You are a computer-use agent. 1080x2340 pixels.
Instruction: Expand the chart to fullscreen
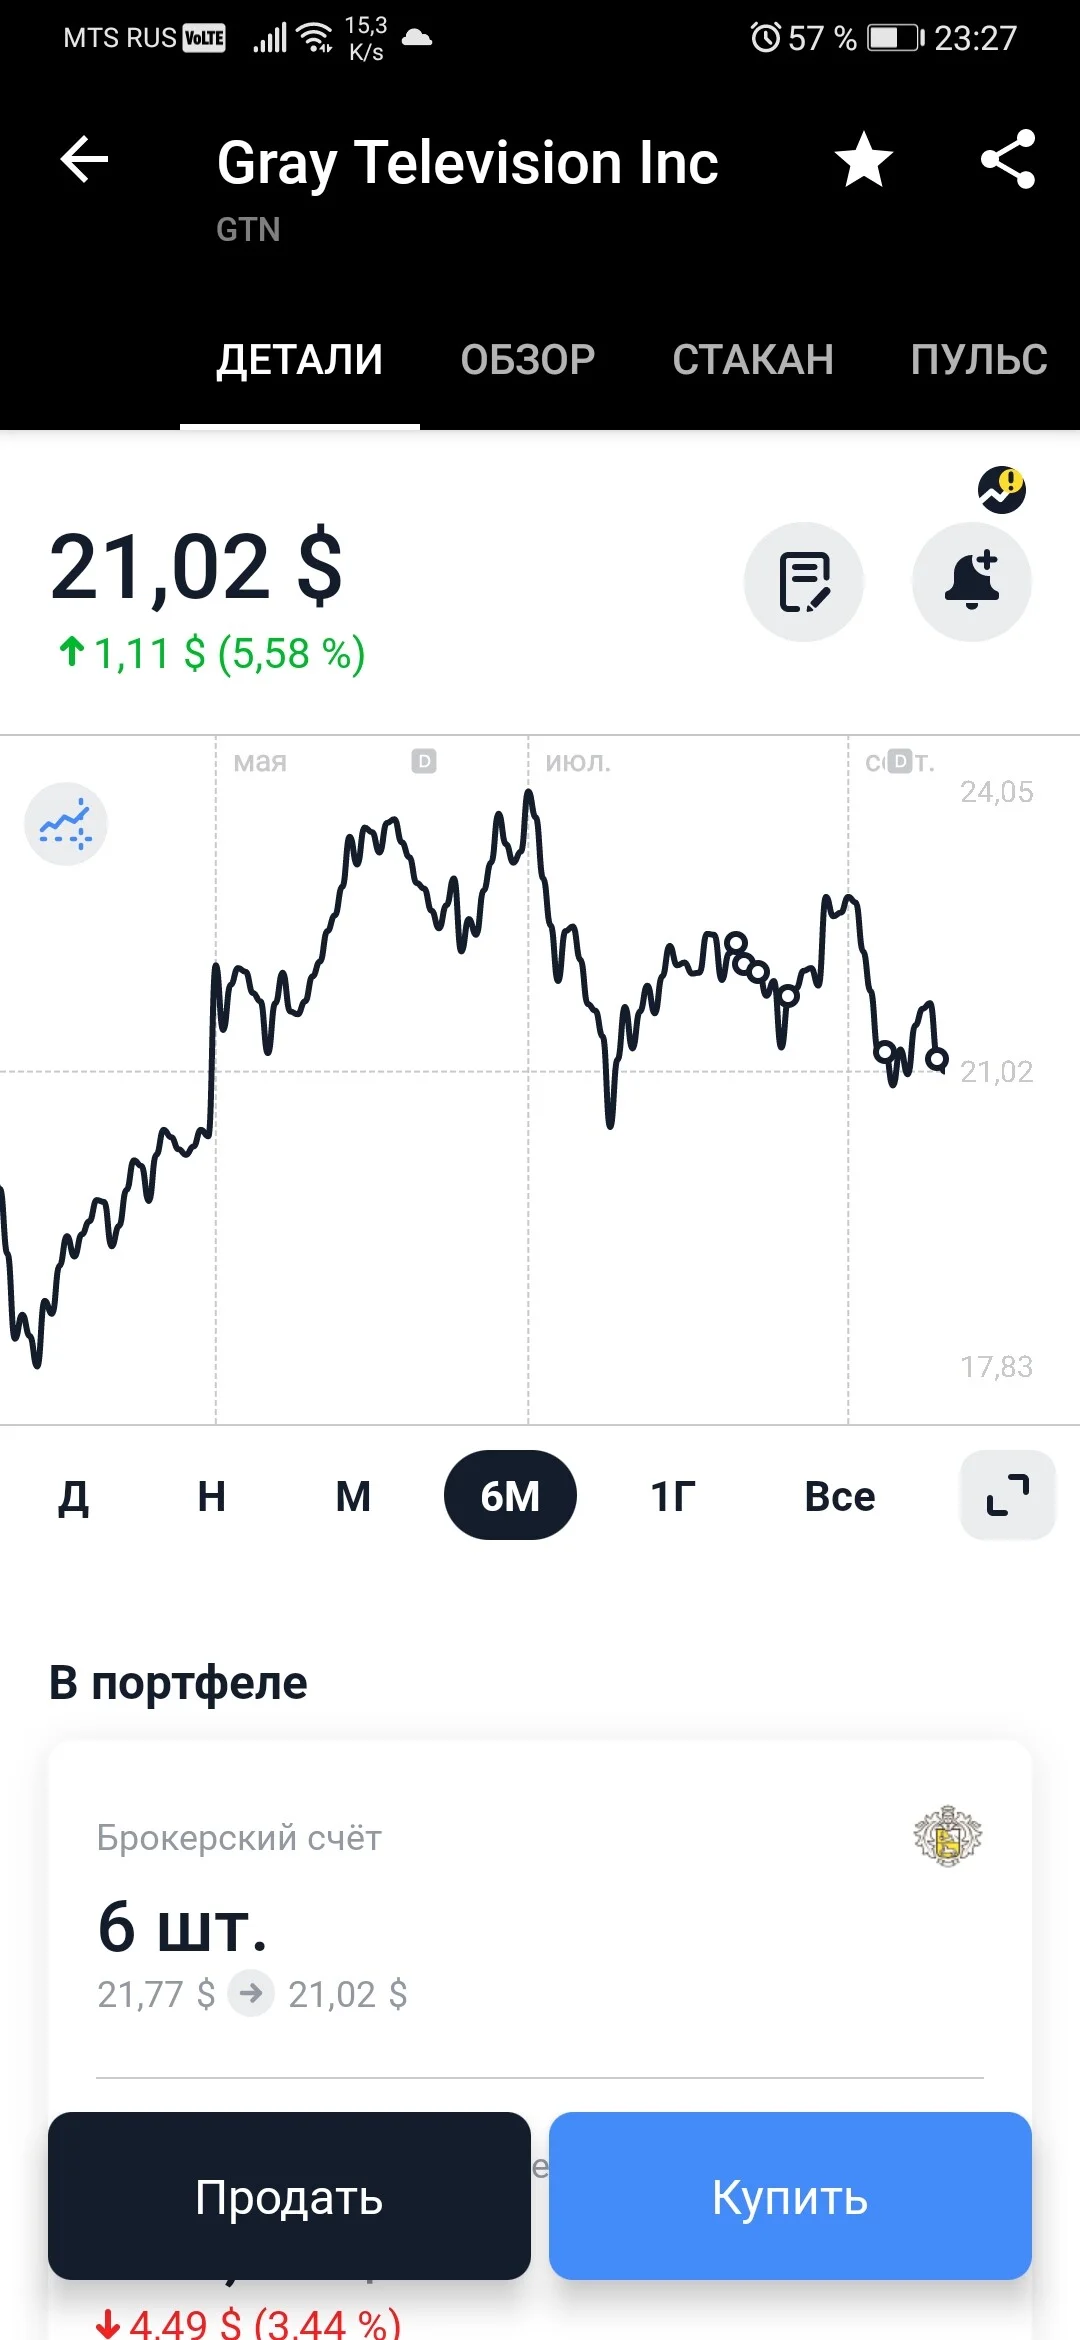click(x=1008, y=1495)
